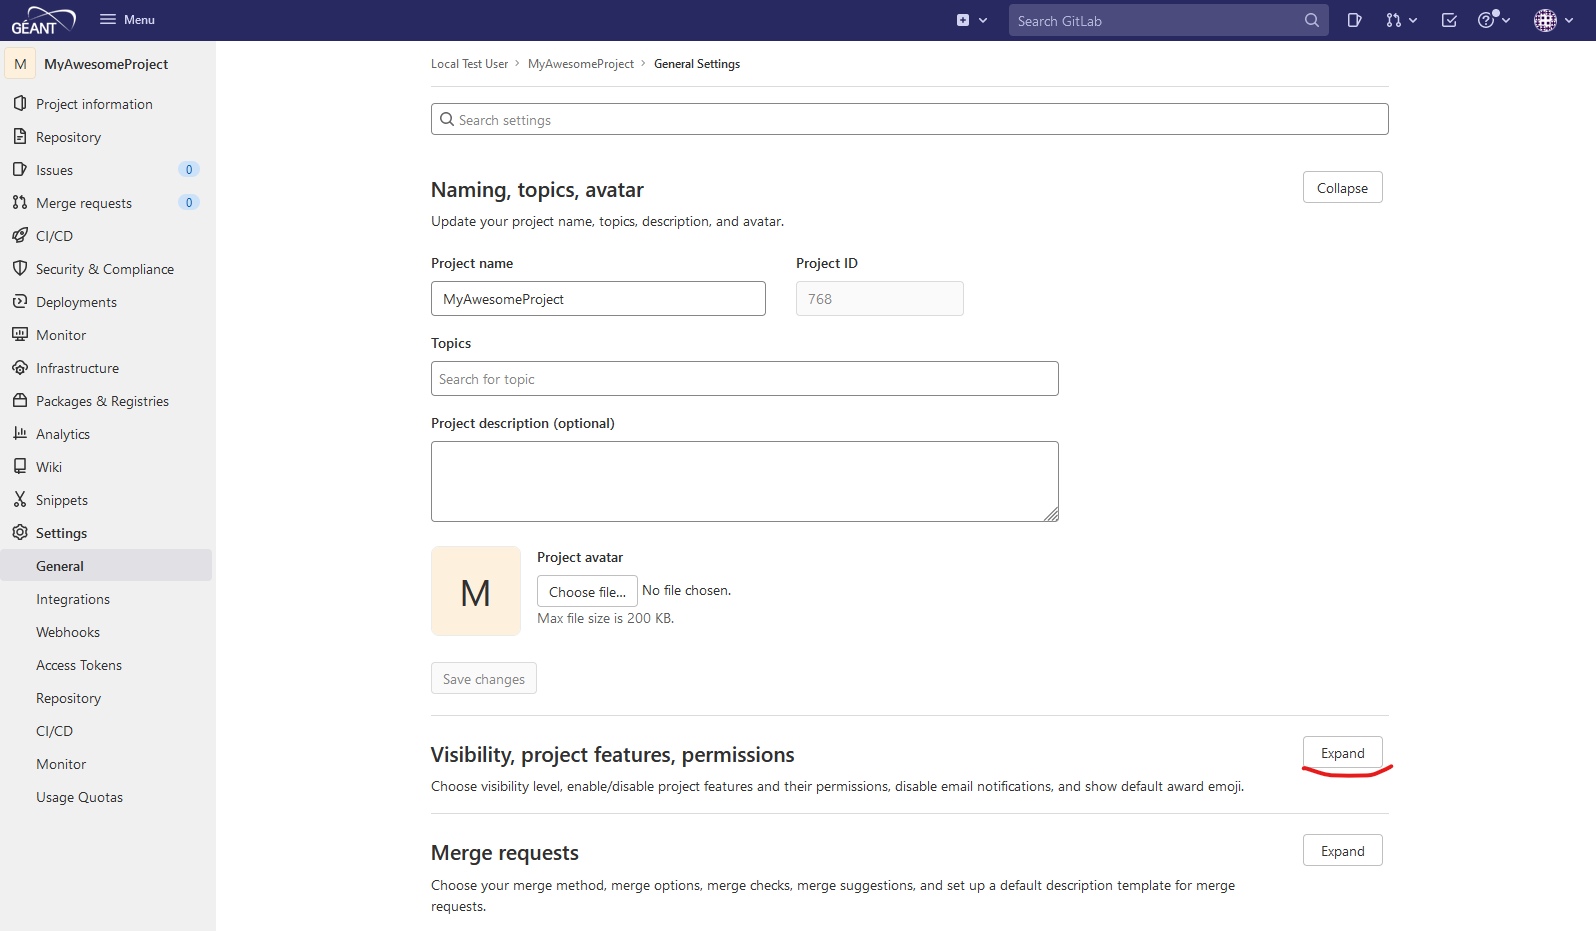
Task: Click the Merge requests count badge in sidebar
Action: 189,203
